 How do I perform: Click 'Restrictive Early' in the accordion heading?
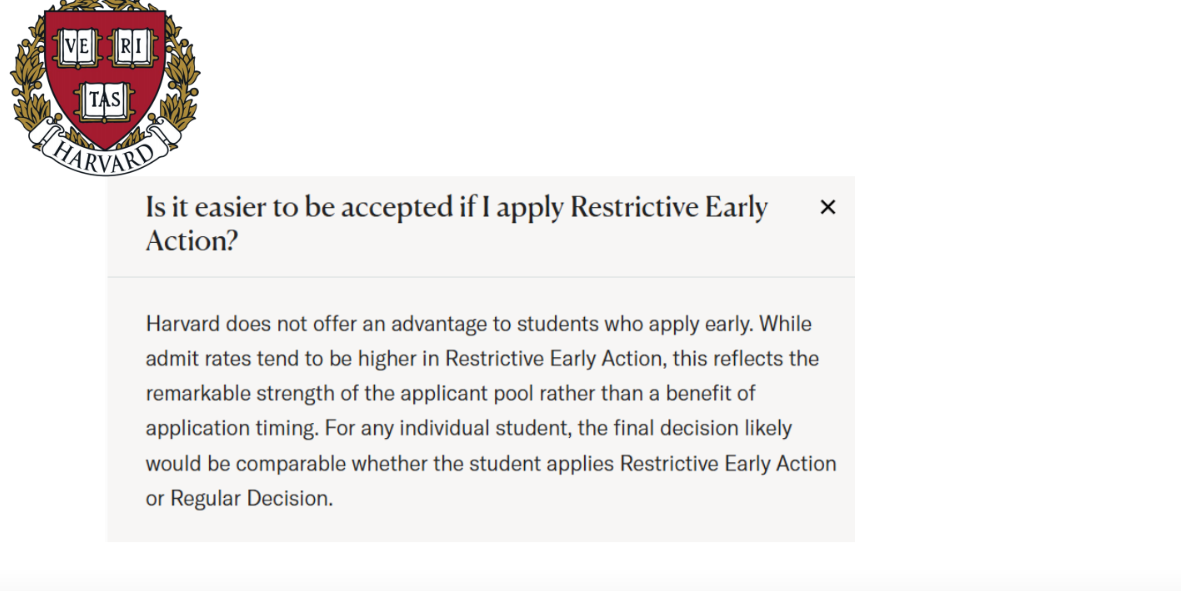click(669, 207)
